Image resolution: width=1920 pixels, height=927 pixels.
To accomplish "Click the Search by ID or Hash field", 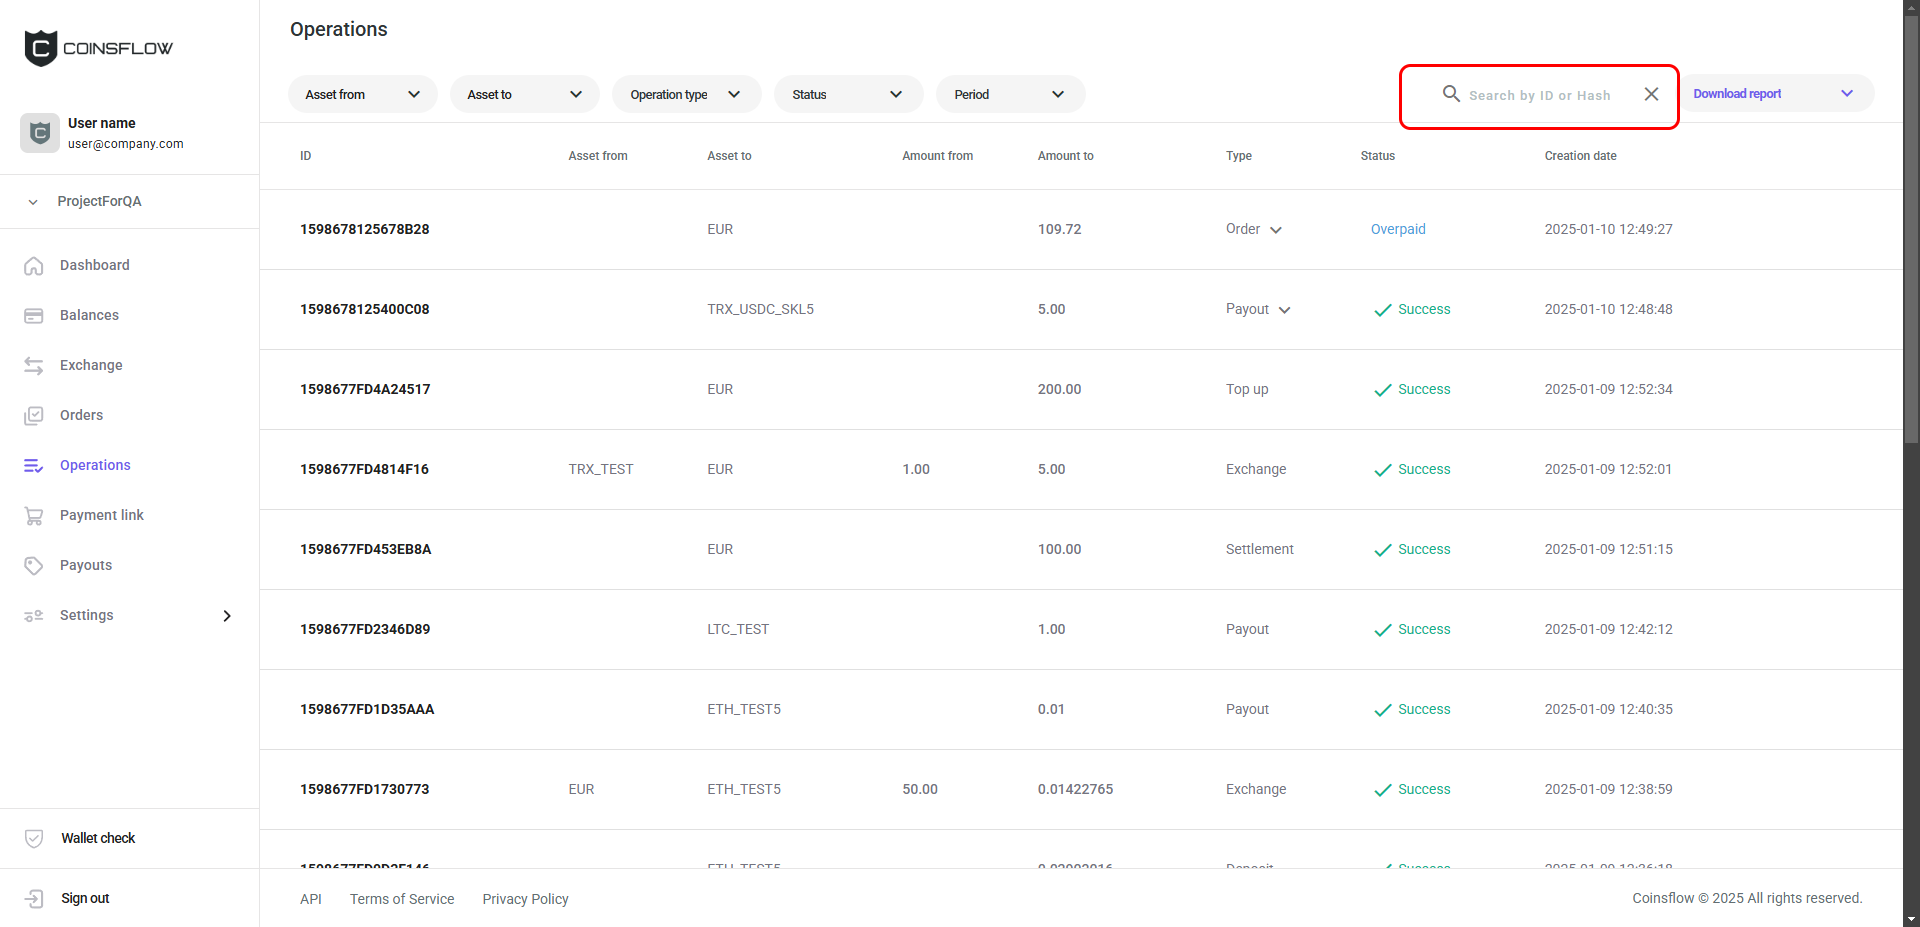I will pyautogui.click(x=1539, y=95).
